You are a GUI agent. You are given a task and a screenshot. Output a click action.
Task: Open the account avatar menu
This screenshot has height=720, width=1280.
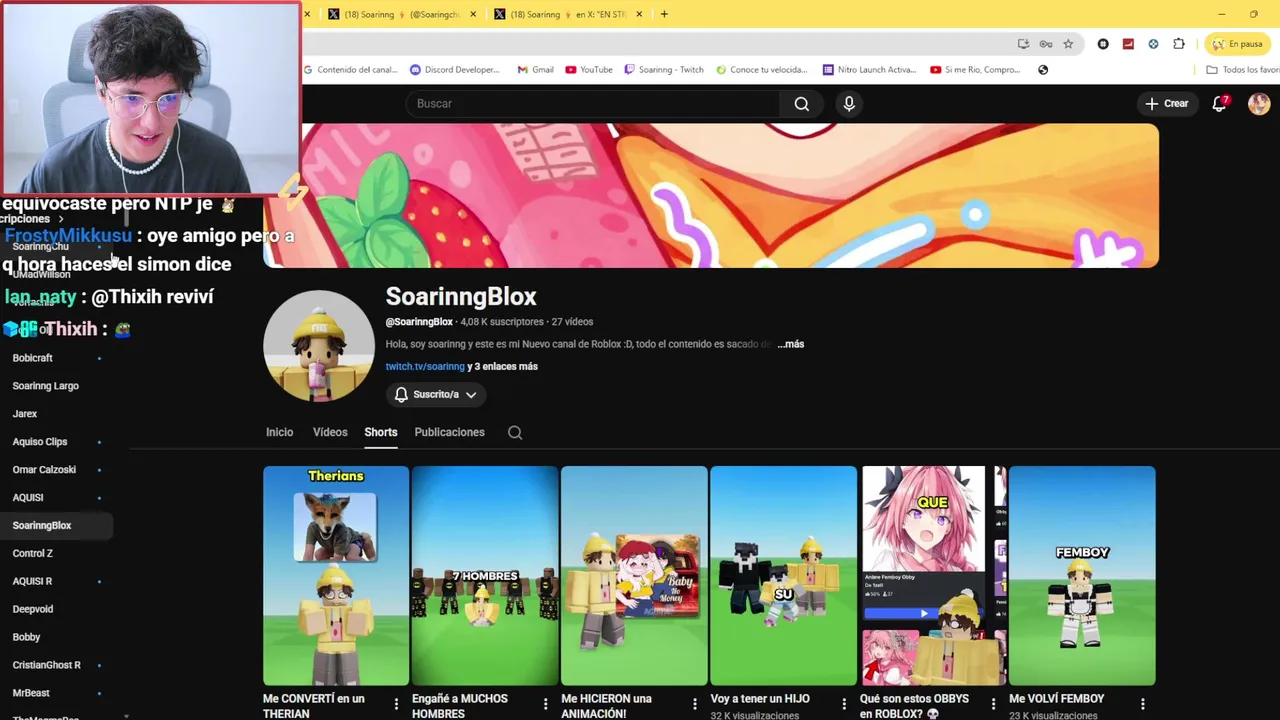(x=1259, y=104)
